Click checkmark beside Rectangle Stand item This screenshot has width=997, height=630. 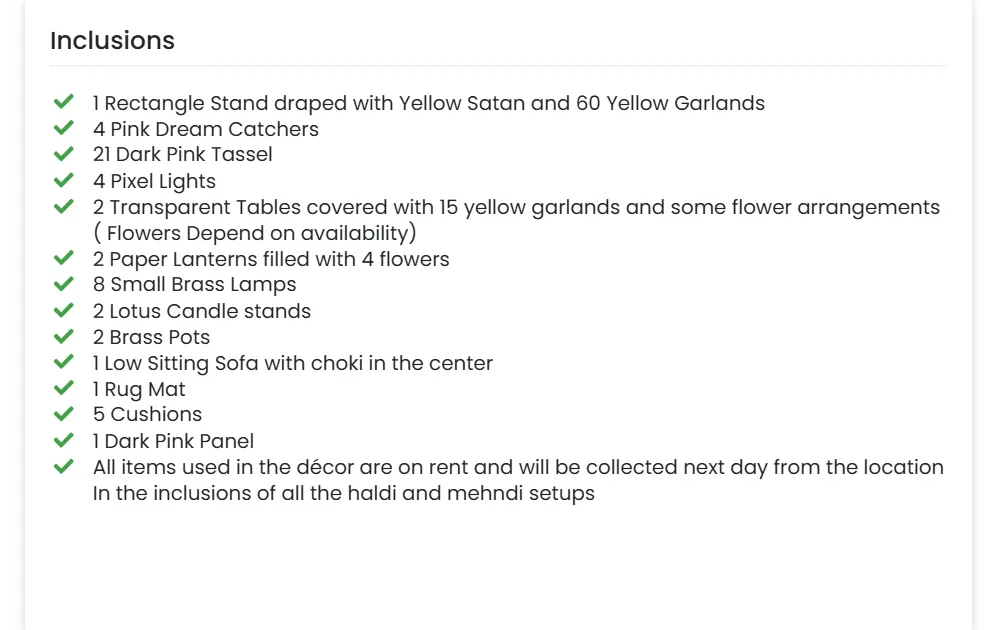[x=64, y=102]
